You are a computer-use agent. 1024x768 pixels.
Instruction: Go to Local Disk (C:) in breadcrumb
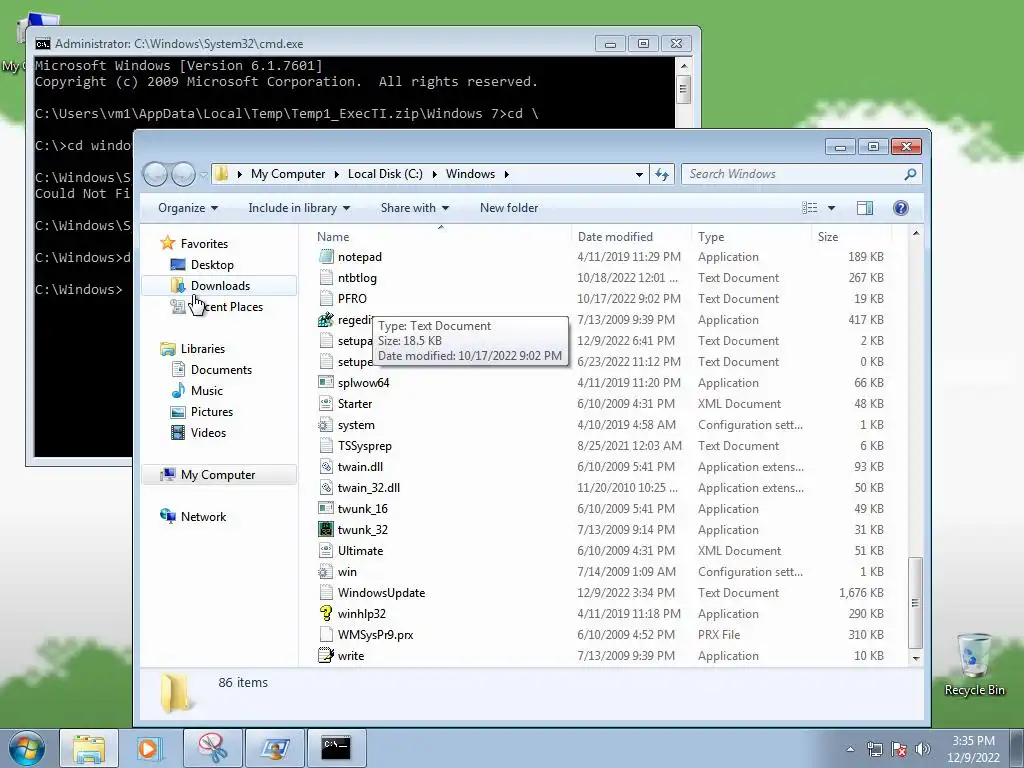tap(385, 174)
